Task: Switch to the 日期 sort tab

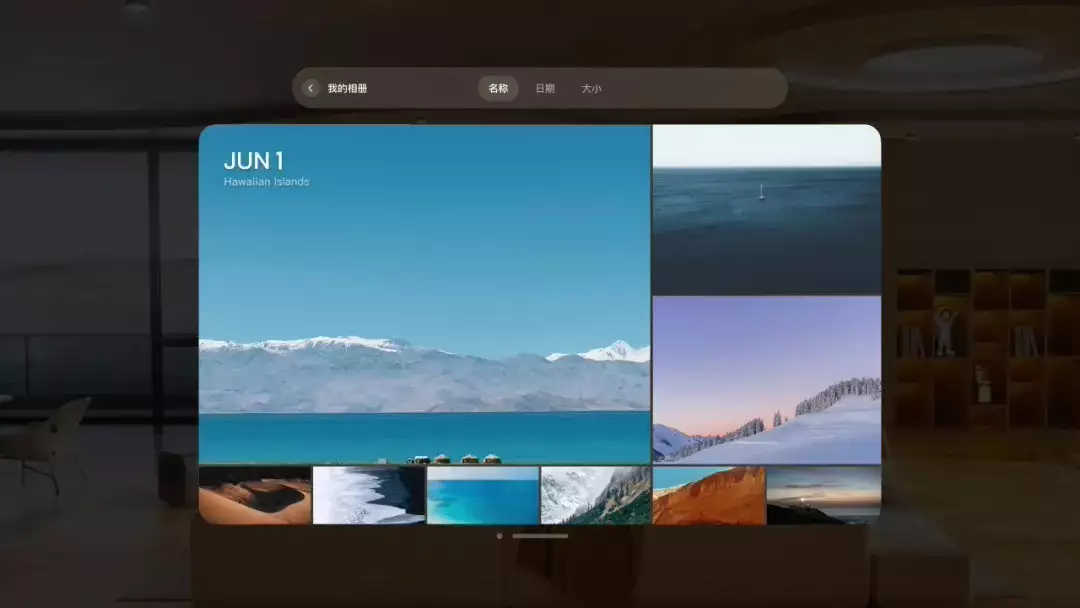Action: [545, 88]
